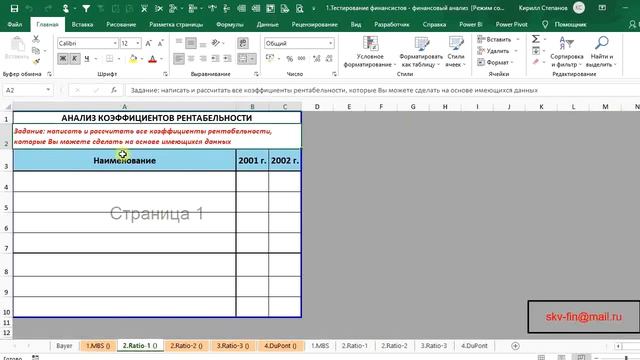Click the increase indent icon
640x360 pixels.
(227, 59)
